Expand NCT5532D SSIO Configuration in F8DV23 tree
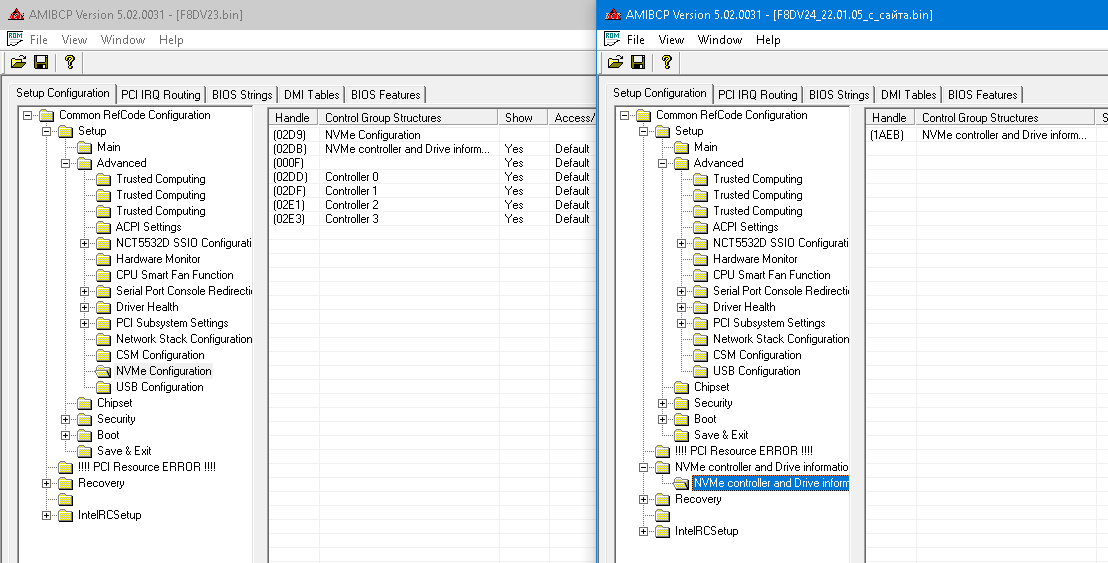 84,243
